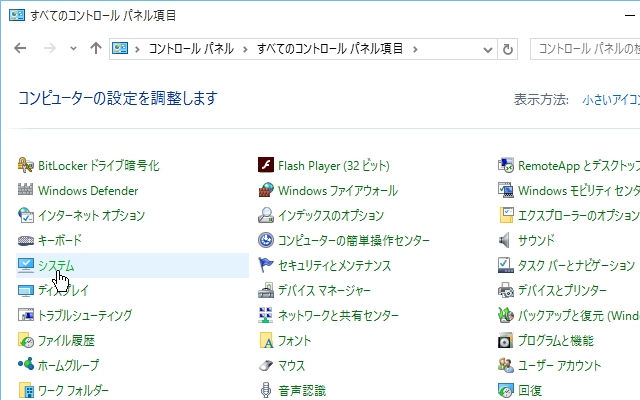Open the フォント icon
This screenshot has width=640, height=400.
[266, 340]
